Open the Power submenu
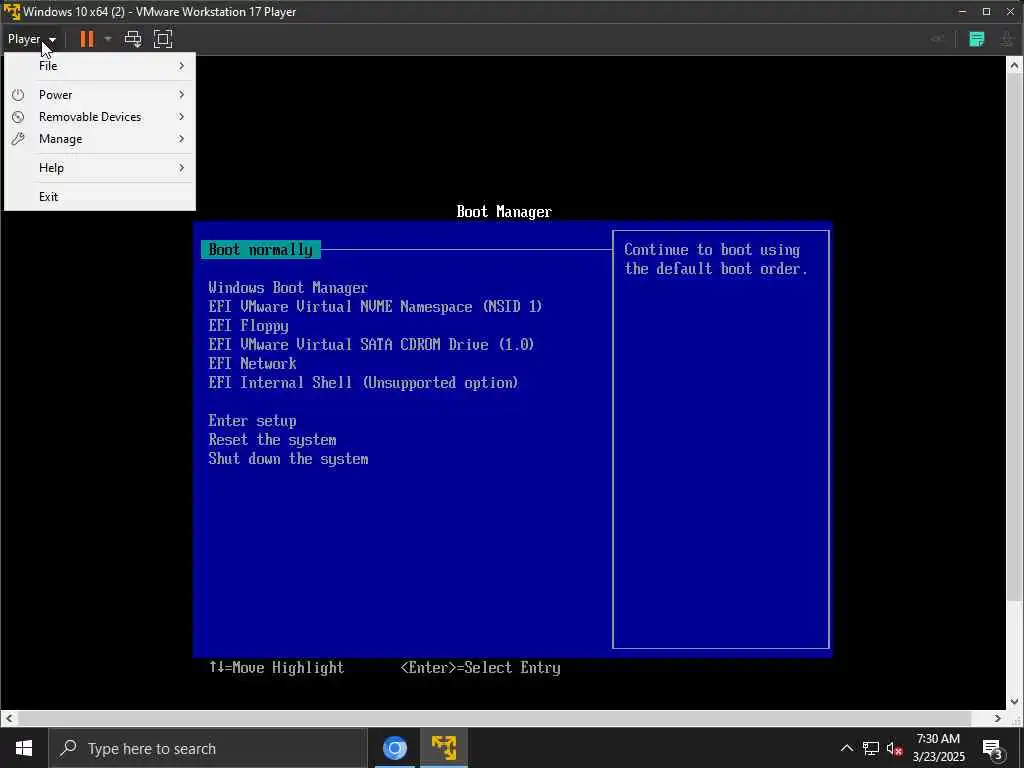Viewport: 1024px width, 768px height. click(x=100, y=95)
